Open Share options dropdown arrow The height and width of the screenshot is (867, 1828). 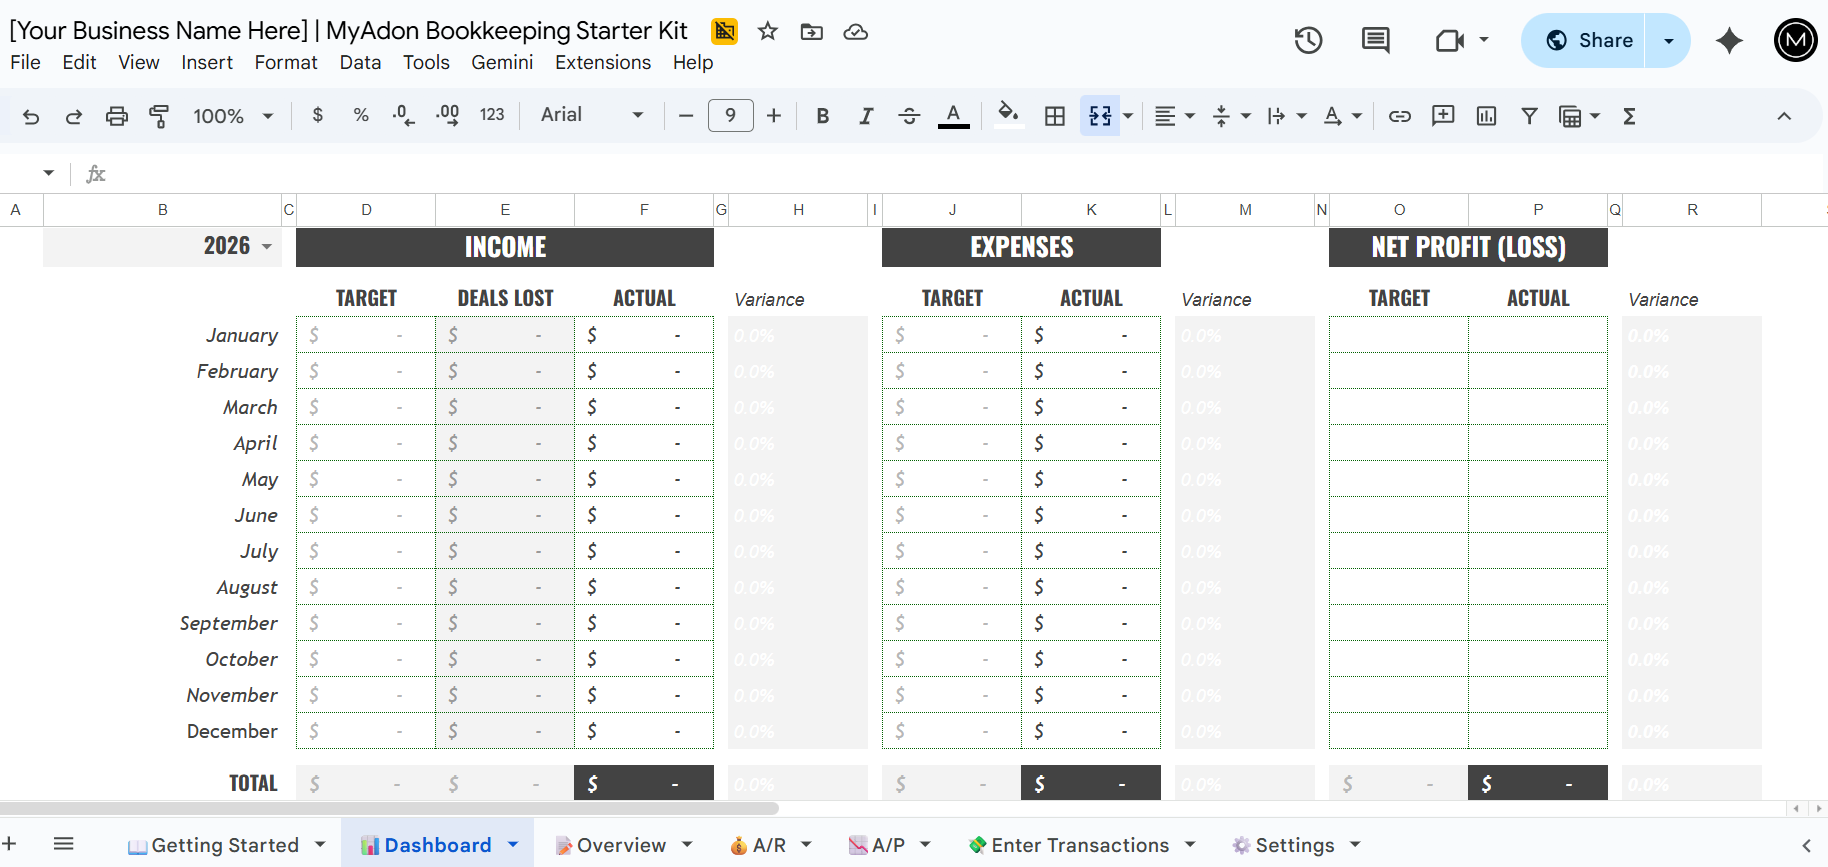(x=1668, y=40)
